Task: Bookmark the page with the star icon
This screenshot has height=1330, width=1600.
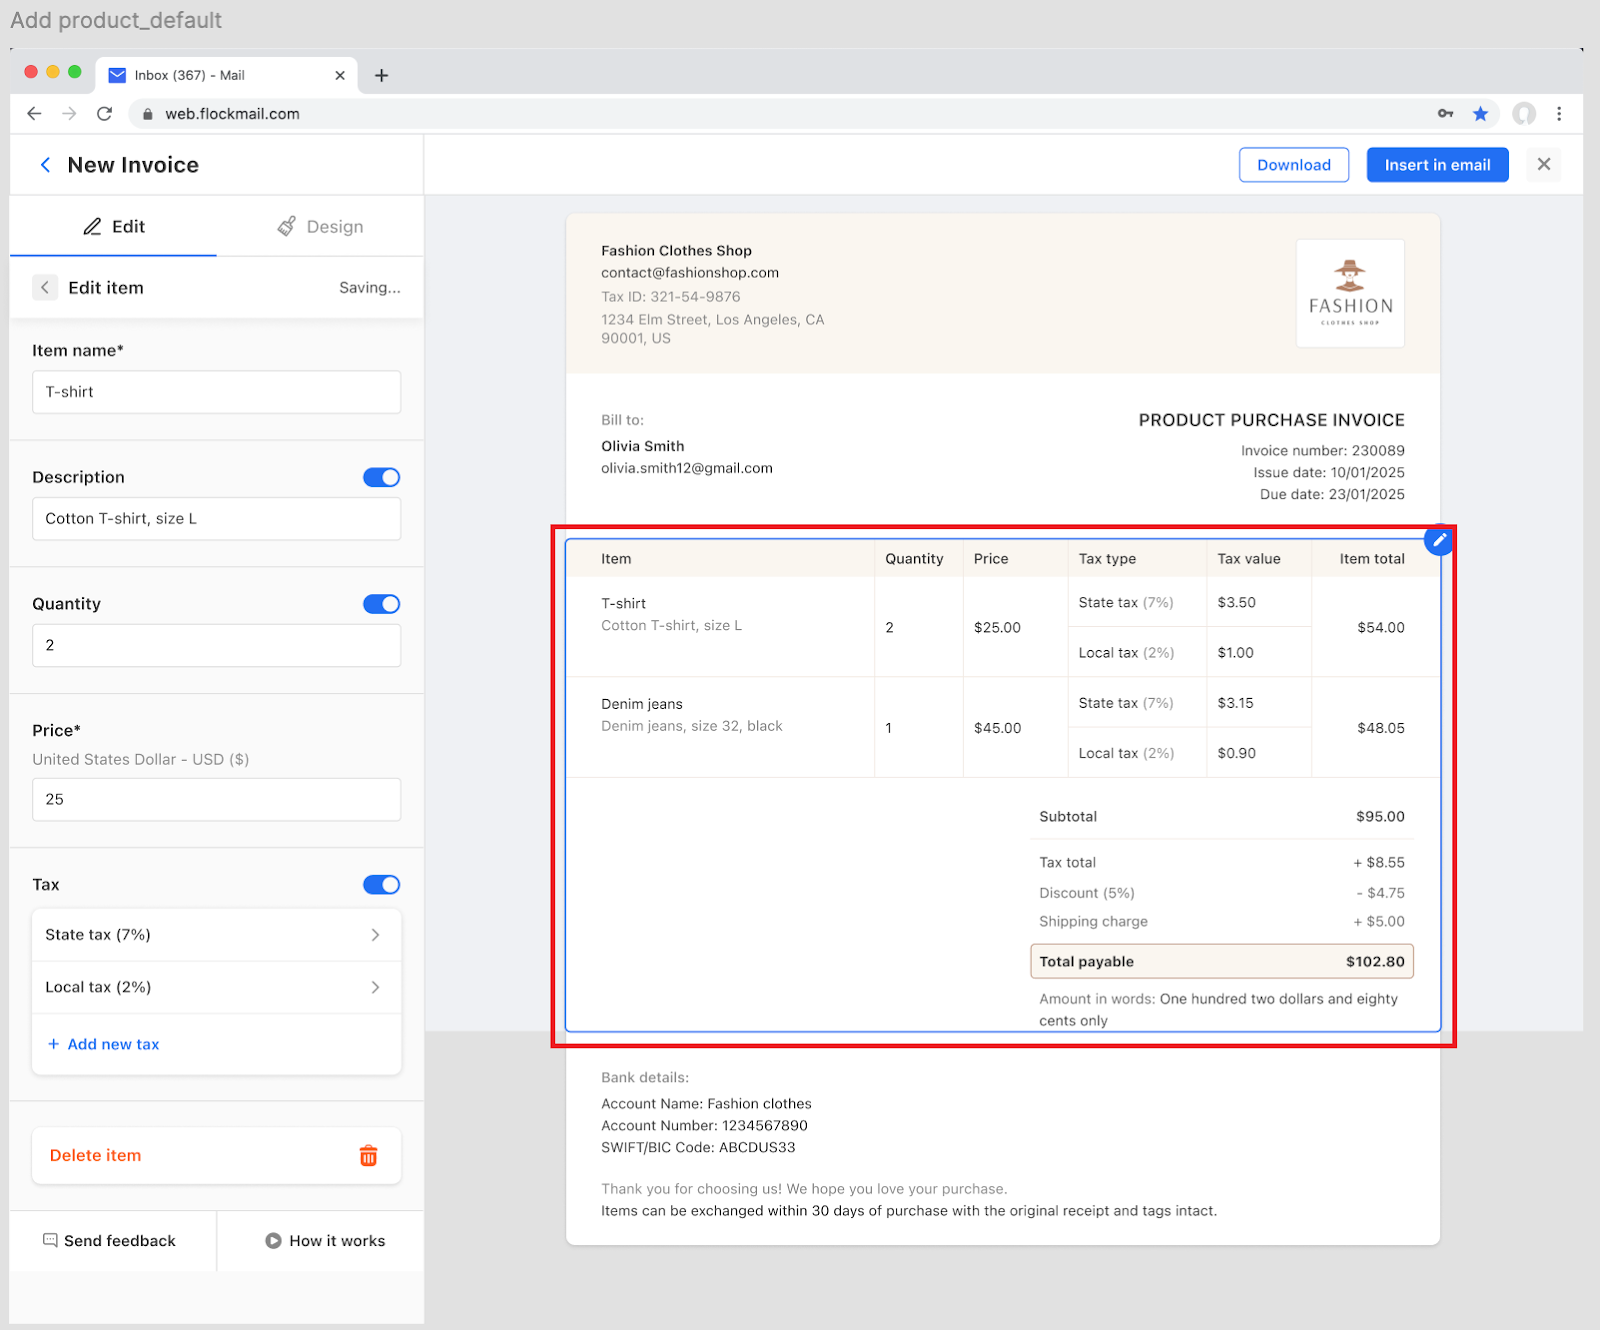Action: (1481, 113)
